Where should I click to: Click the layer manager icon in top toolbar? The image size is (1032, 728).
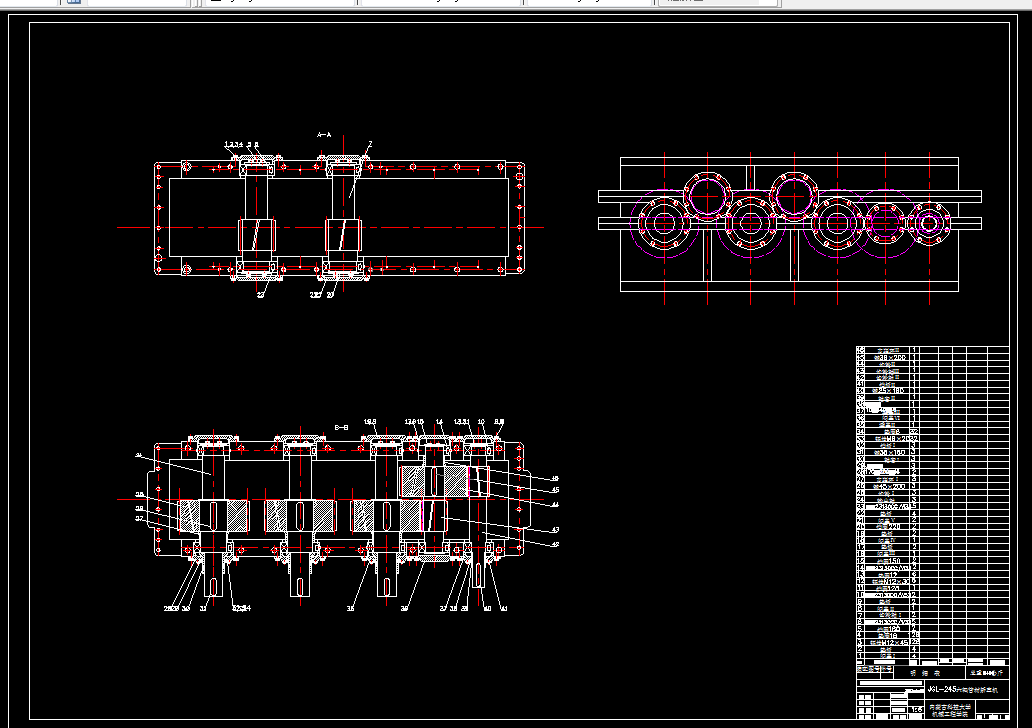pos(74,2)
